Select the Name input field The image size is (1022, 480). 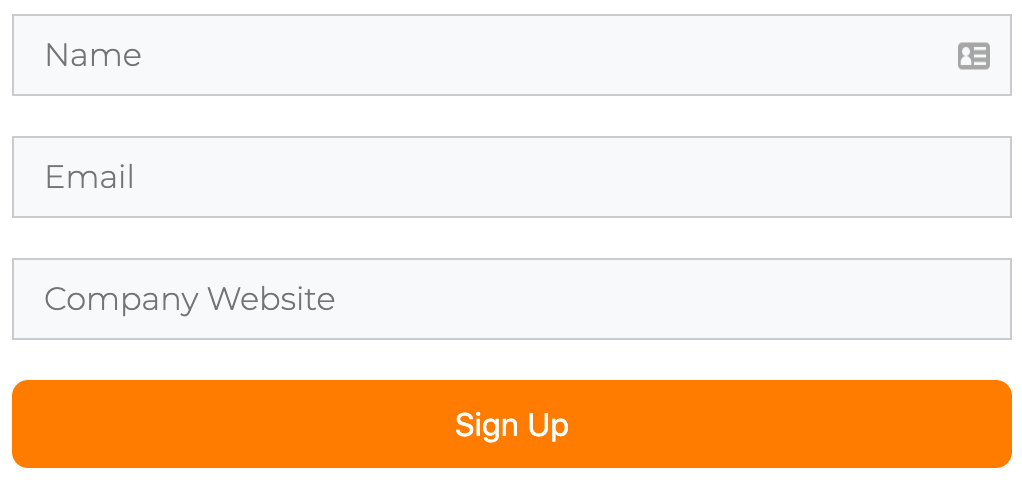(x=512, y=55)
